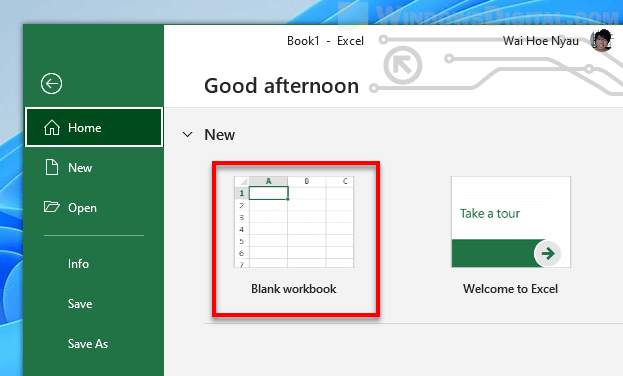The image size is (623, 376).
Task: Collapse the New section chevron
Action: click(x=188, y=135)
